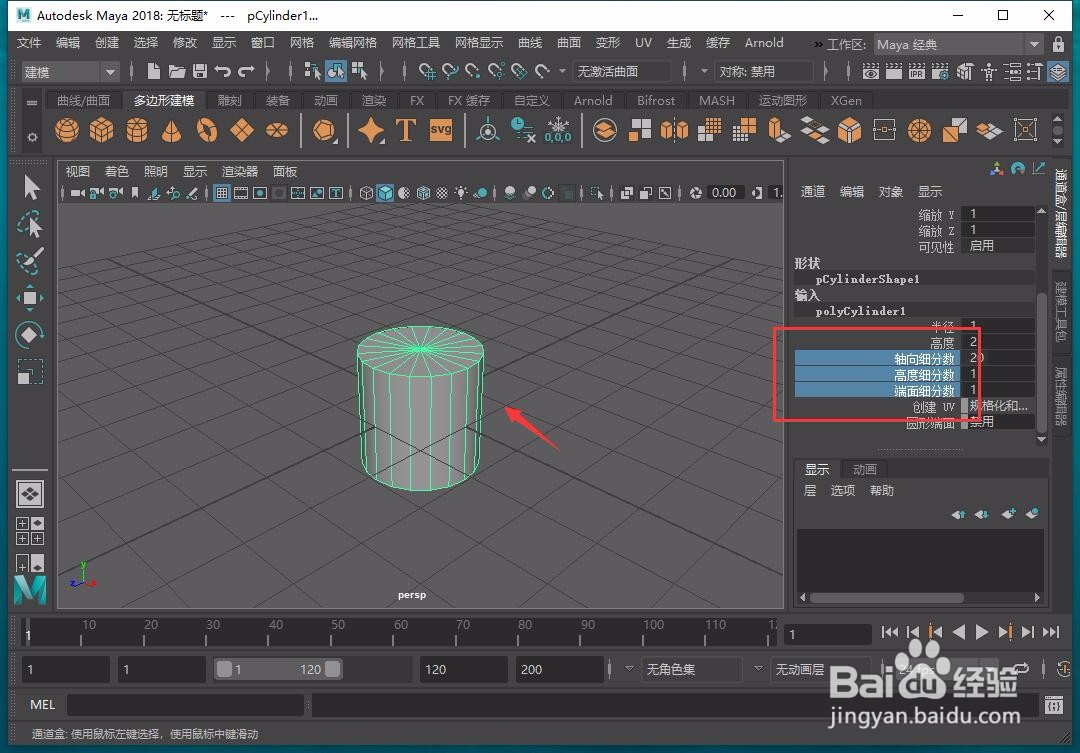
Task: Click the 选项 layer editor menu
Action: [842, 491]
